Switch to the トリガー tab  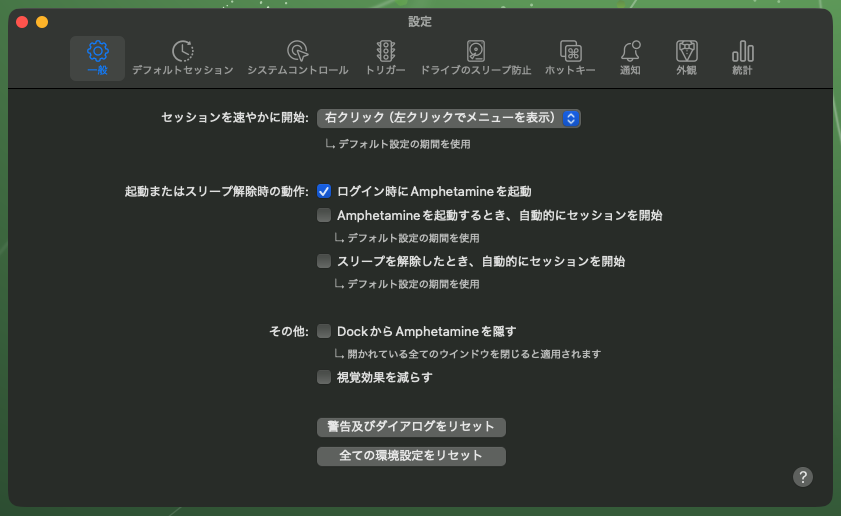(385, 58)
